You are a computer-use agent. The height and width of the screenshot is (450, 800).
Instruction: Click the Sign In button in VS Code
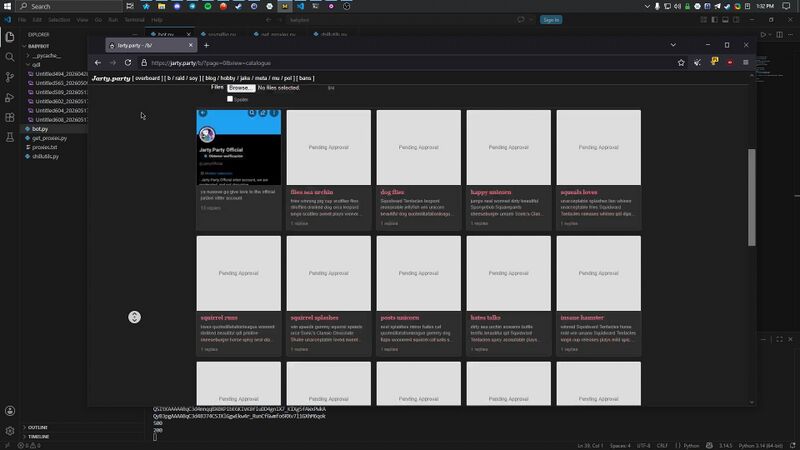point(551,20)
